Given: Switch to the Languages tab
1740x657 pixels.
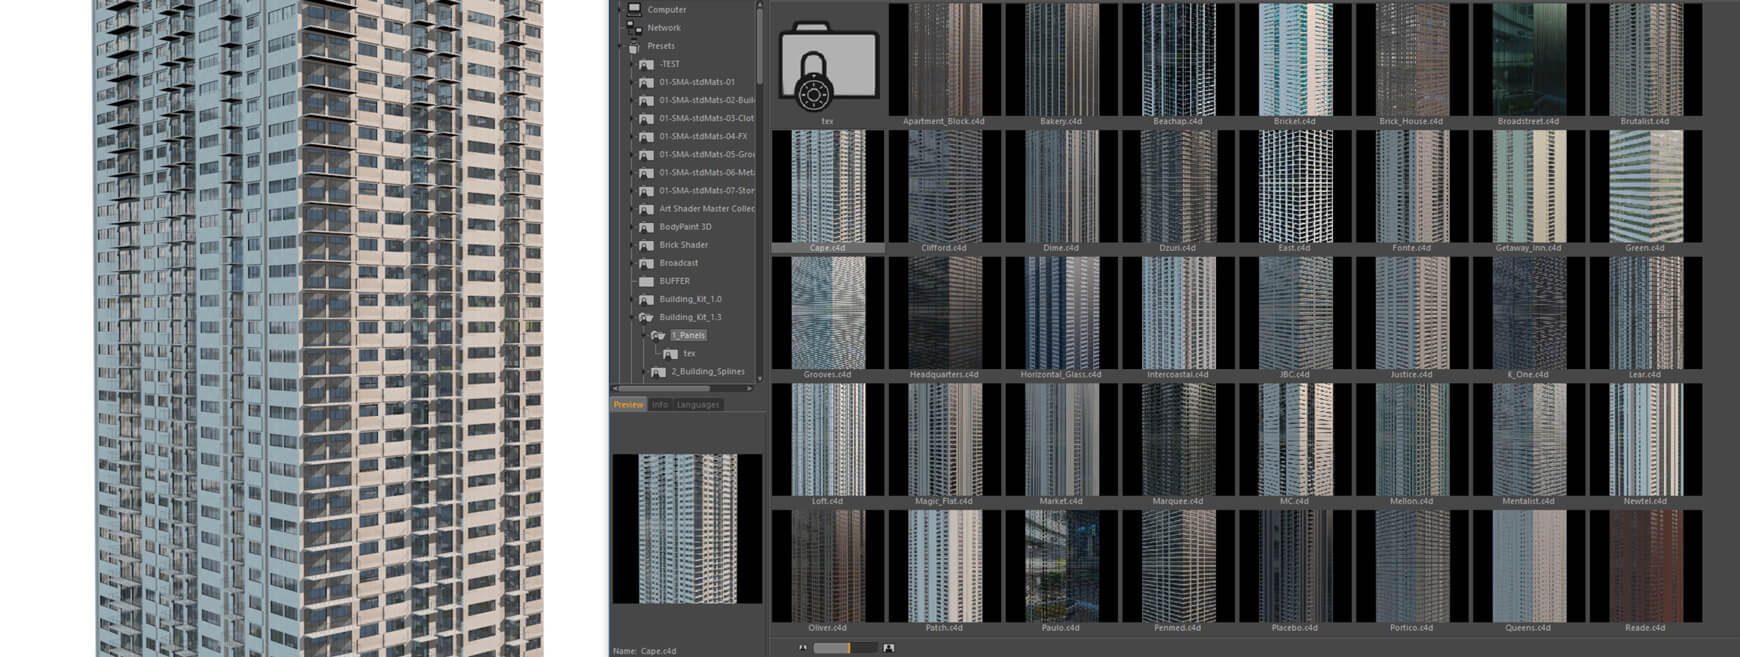Looking at the screenshot, I should tap(698, 405).
